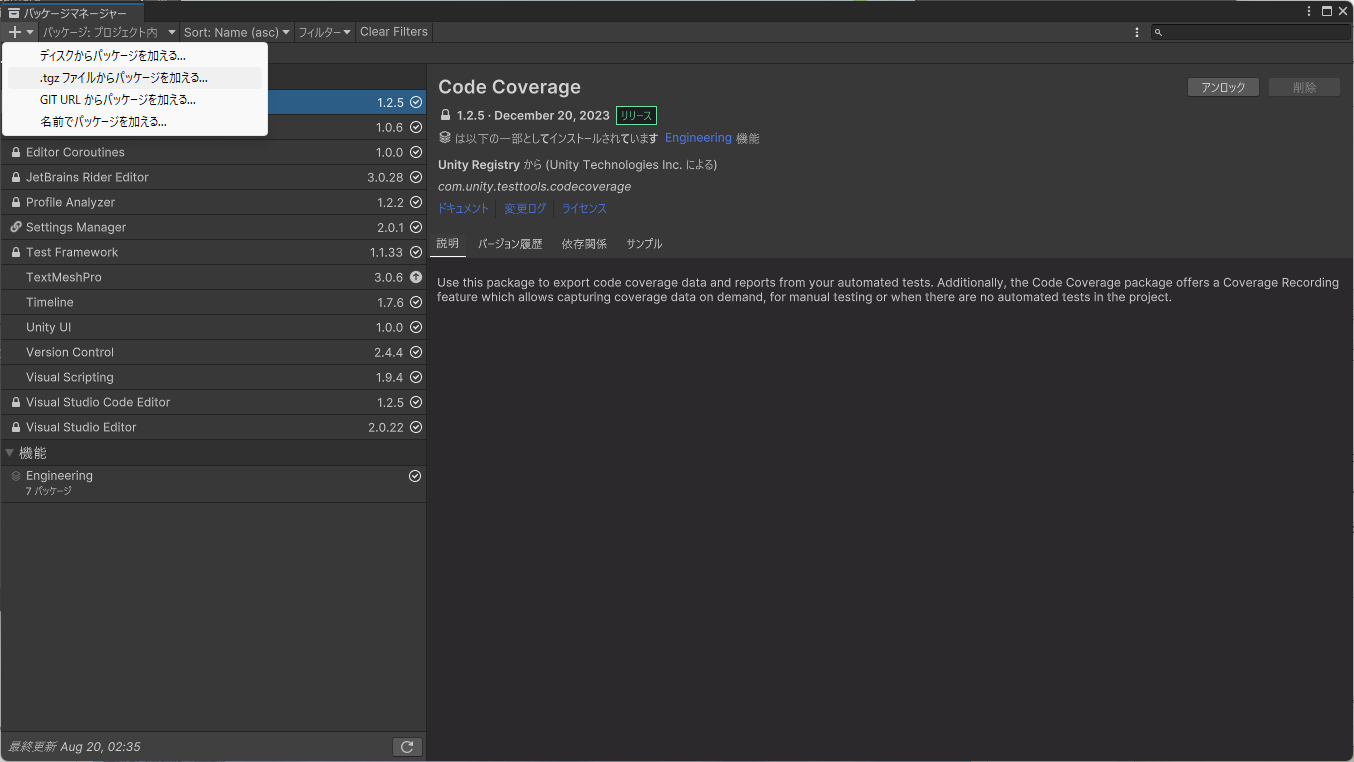This screenshot has width=1354, height=762.
Task: Click installed checkmark on Timeline row
Action: tap(416, 302)
